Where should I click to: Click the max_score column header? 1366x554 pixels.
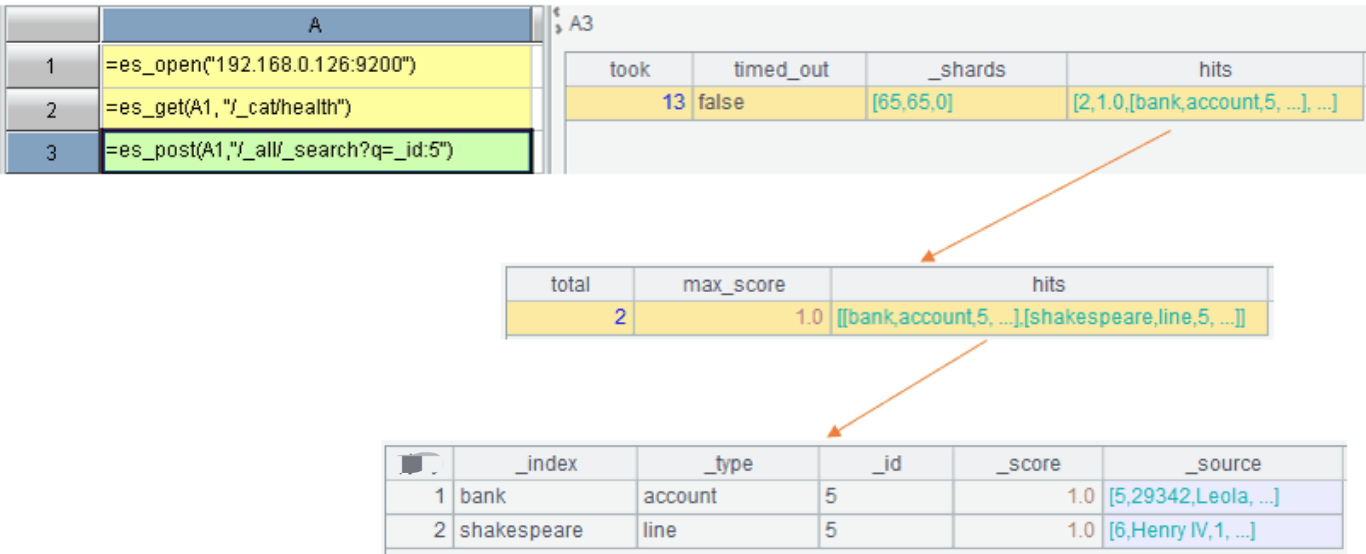733,285
